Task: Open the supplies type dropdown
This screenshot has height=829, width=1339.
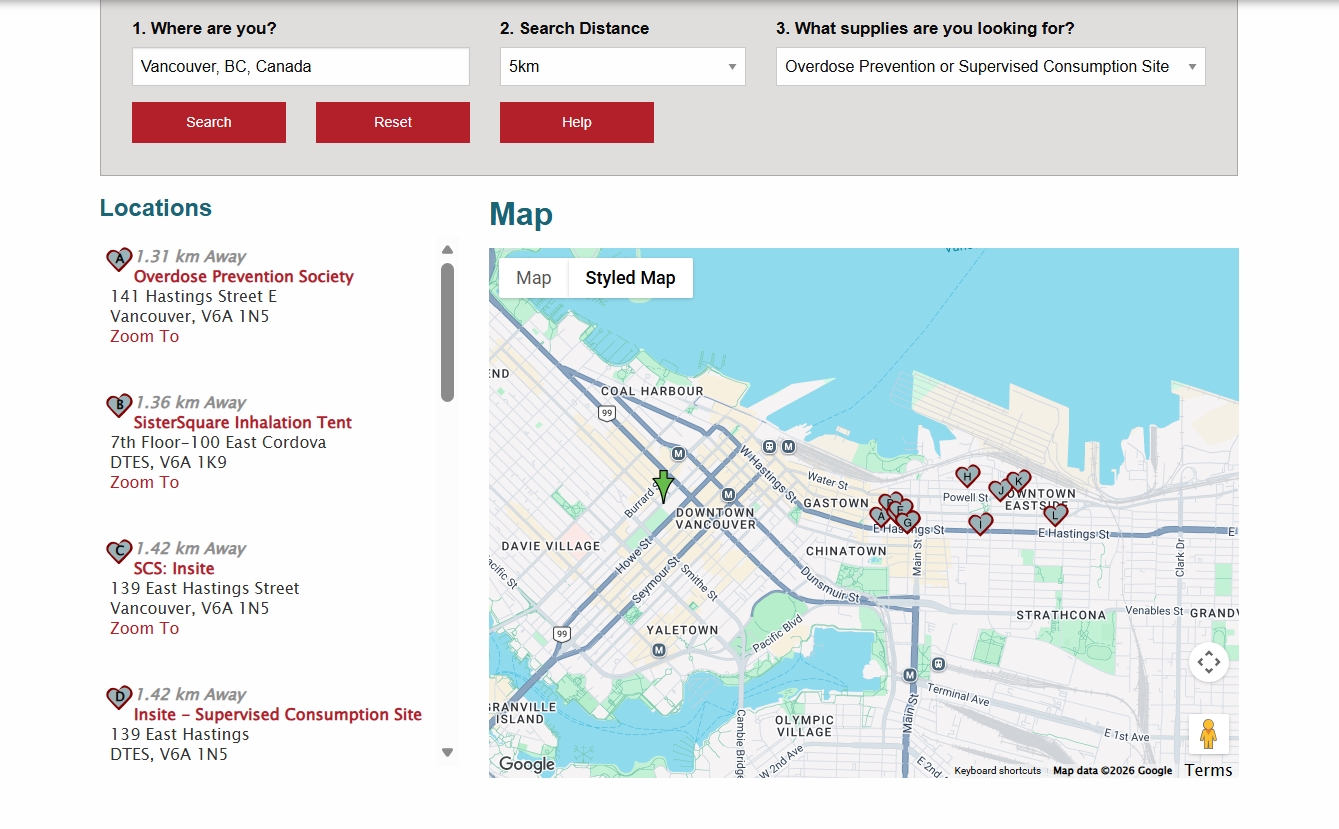Action: (x=991, y=67)
